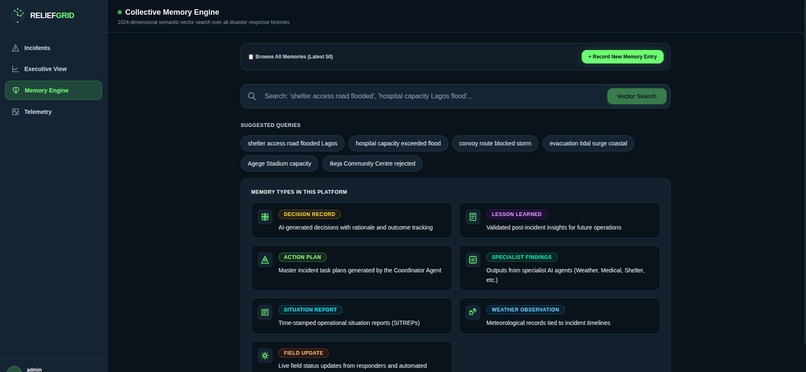The height and width of the screenshot is (372, 806).
Task: Click the Record New Memory Entry button
Action: click(622, 57)
